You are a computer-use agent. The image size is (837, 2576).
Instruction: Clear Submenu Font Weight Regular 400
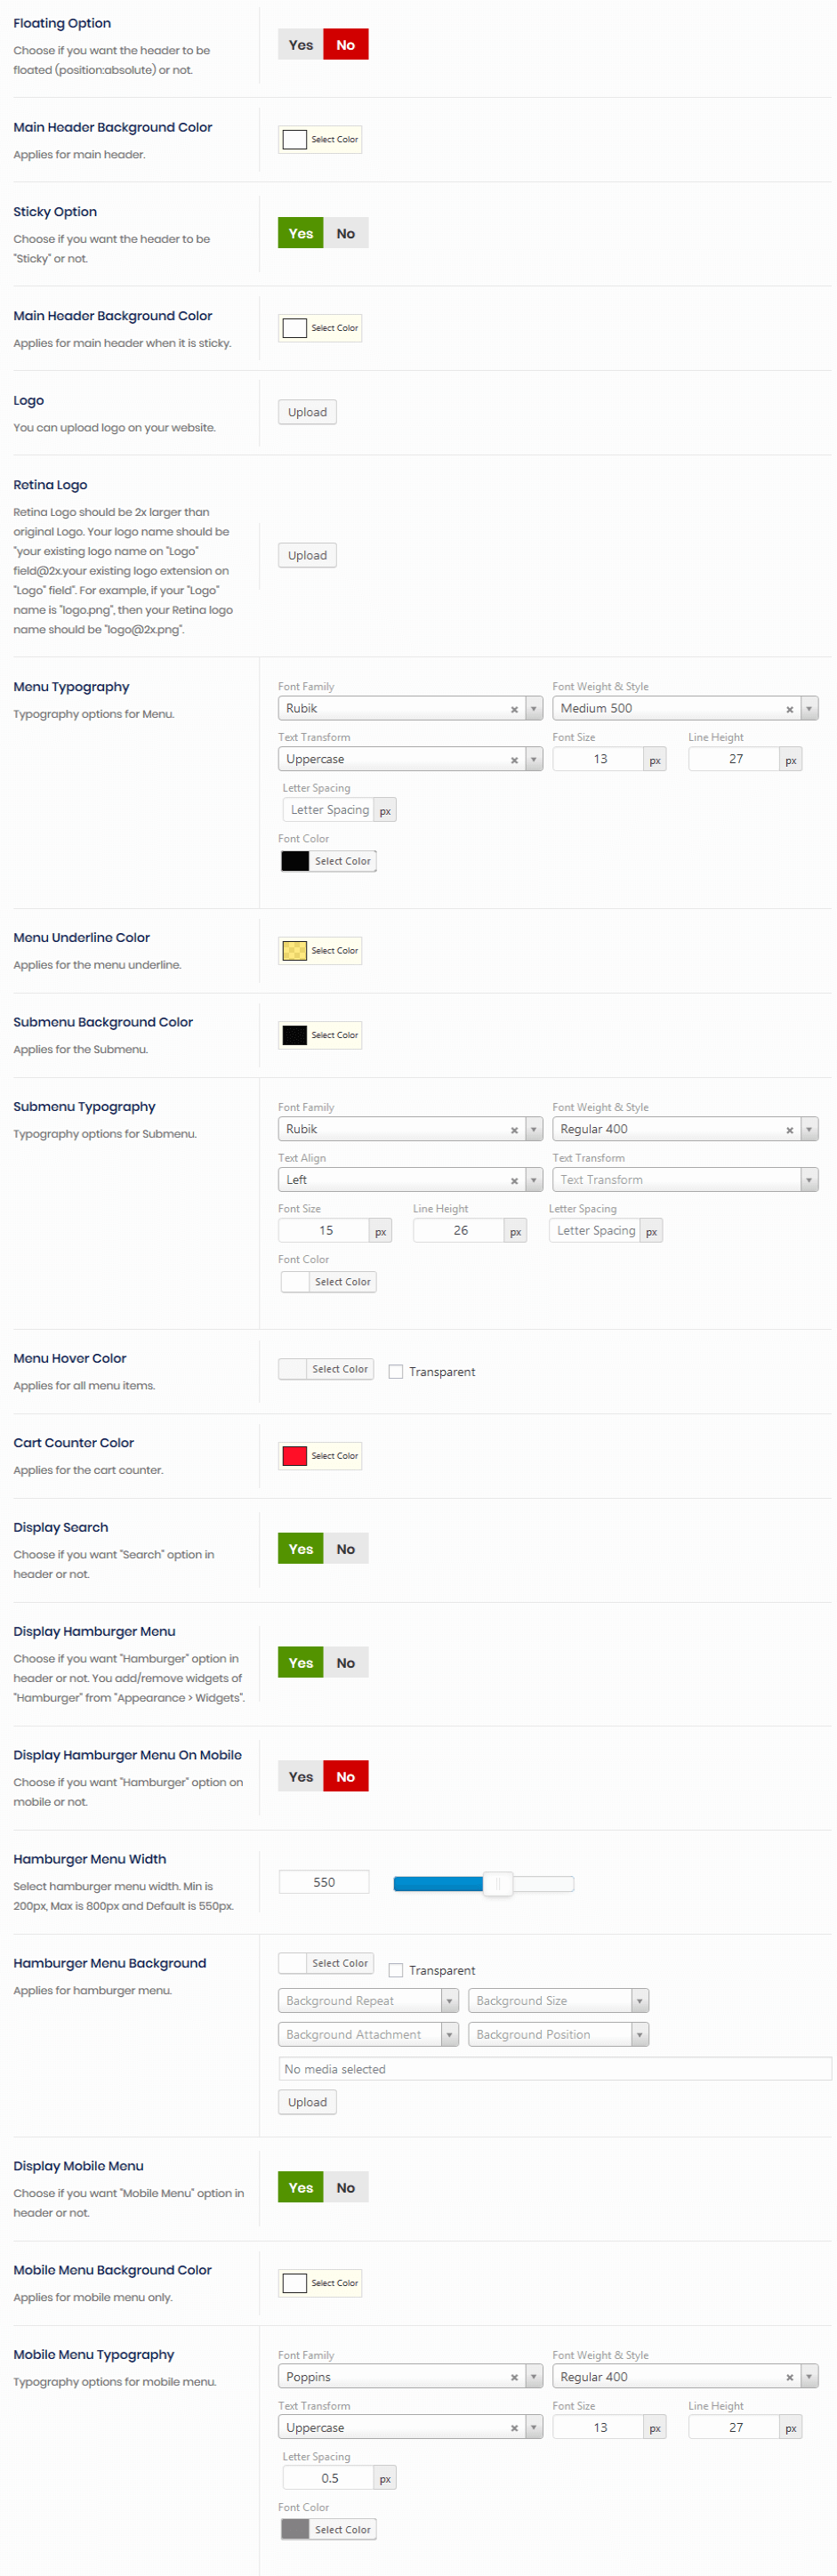tap(789, 1130)
